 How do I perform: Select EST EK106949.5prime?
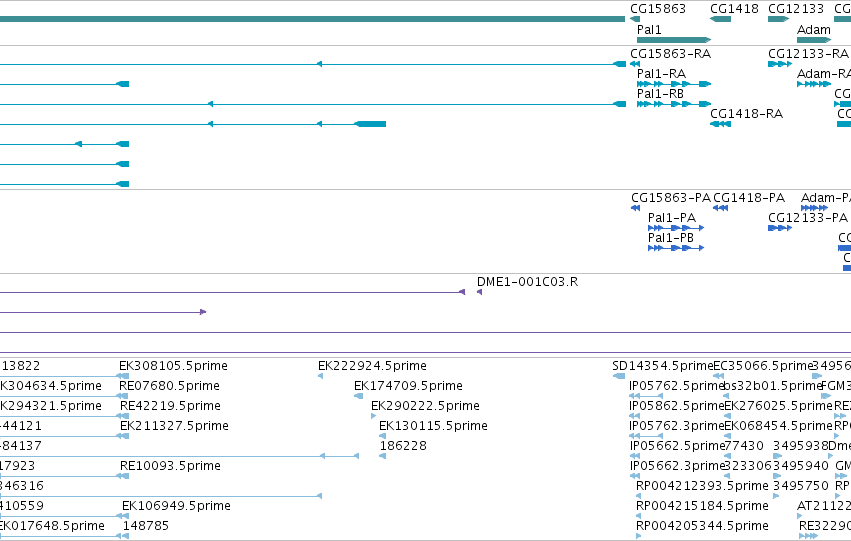coord(176,506)
